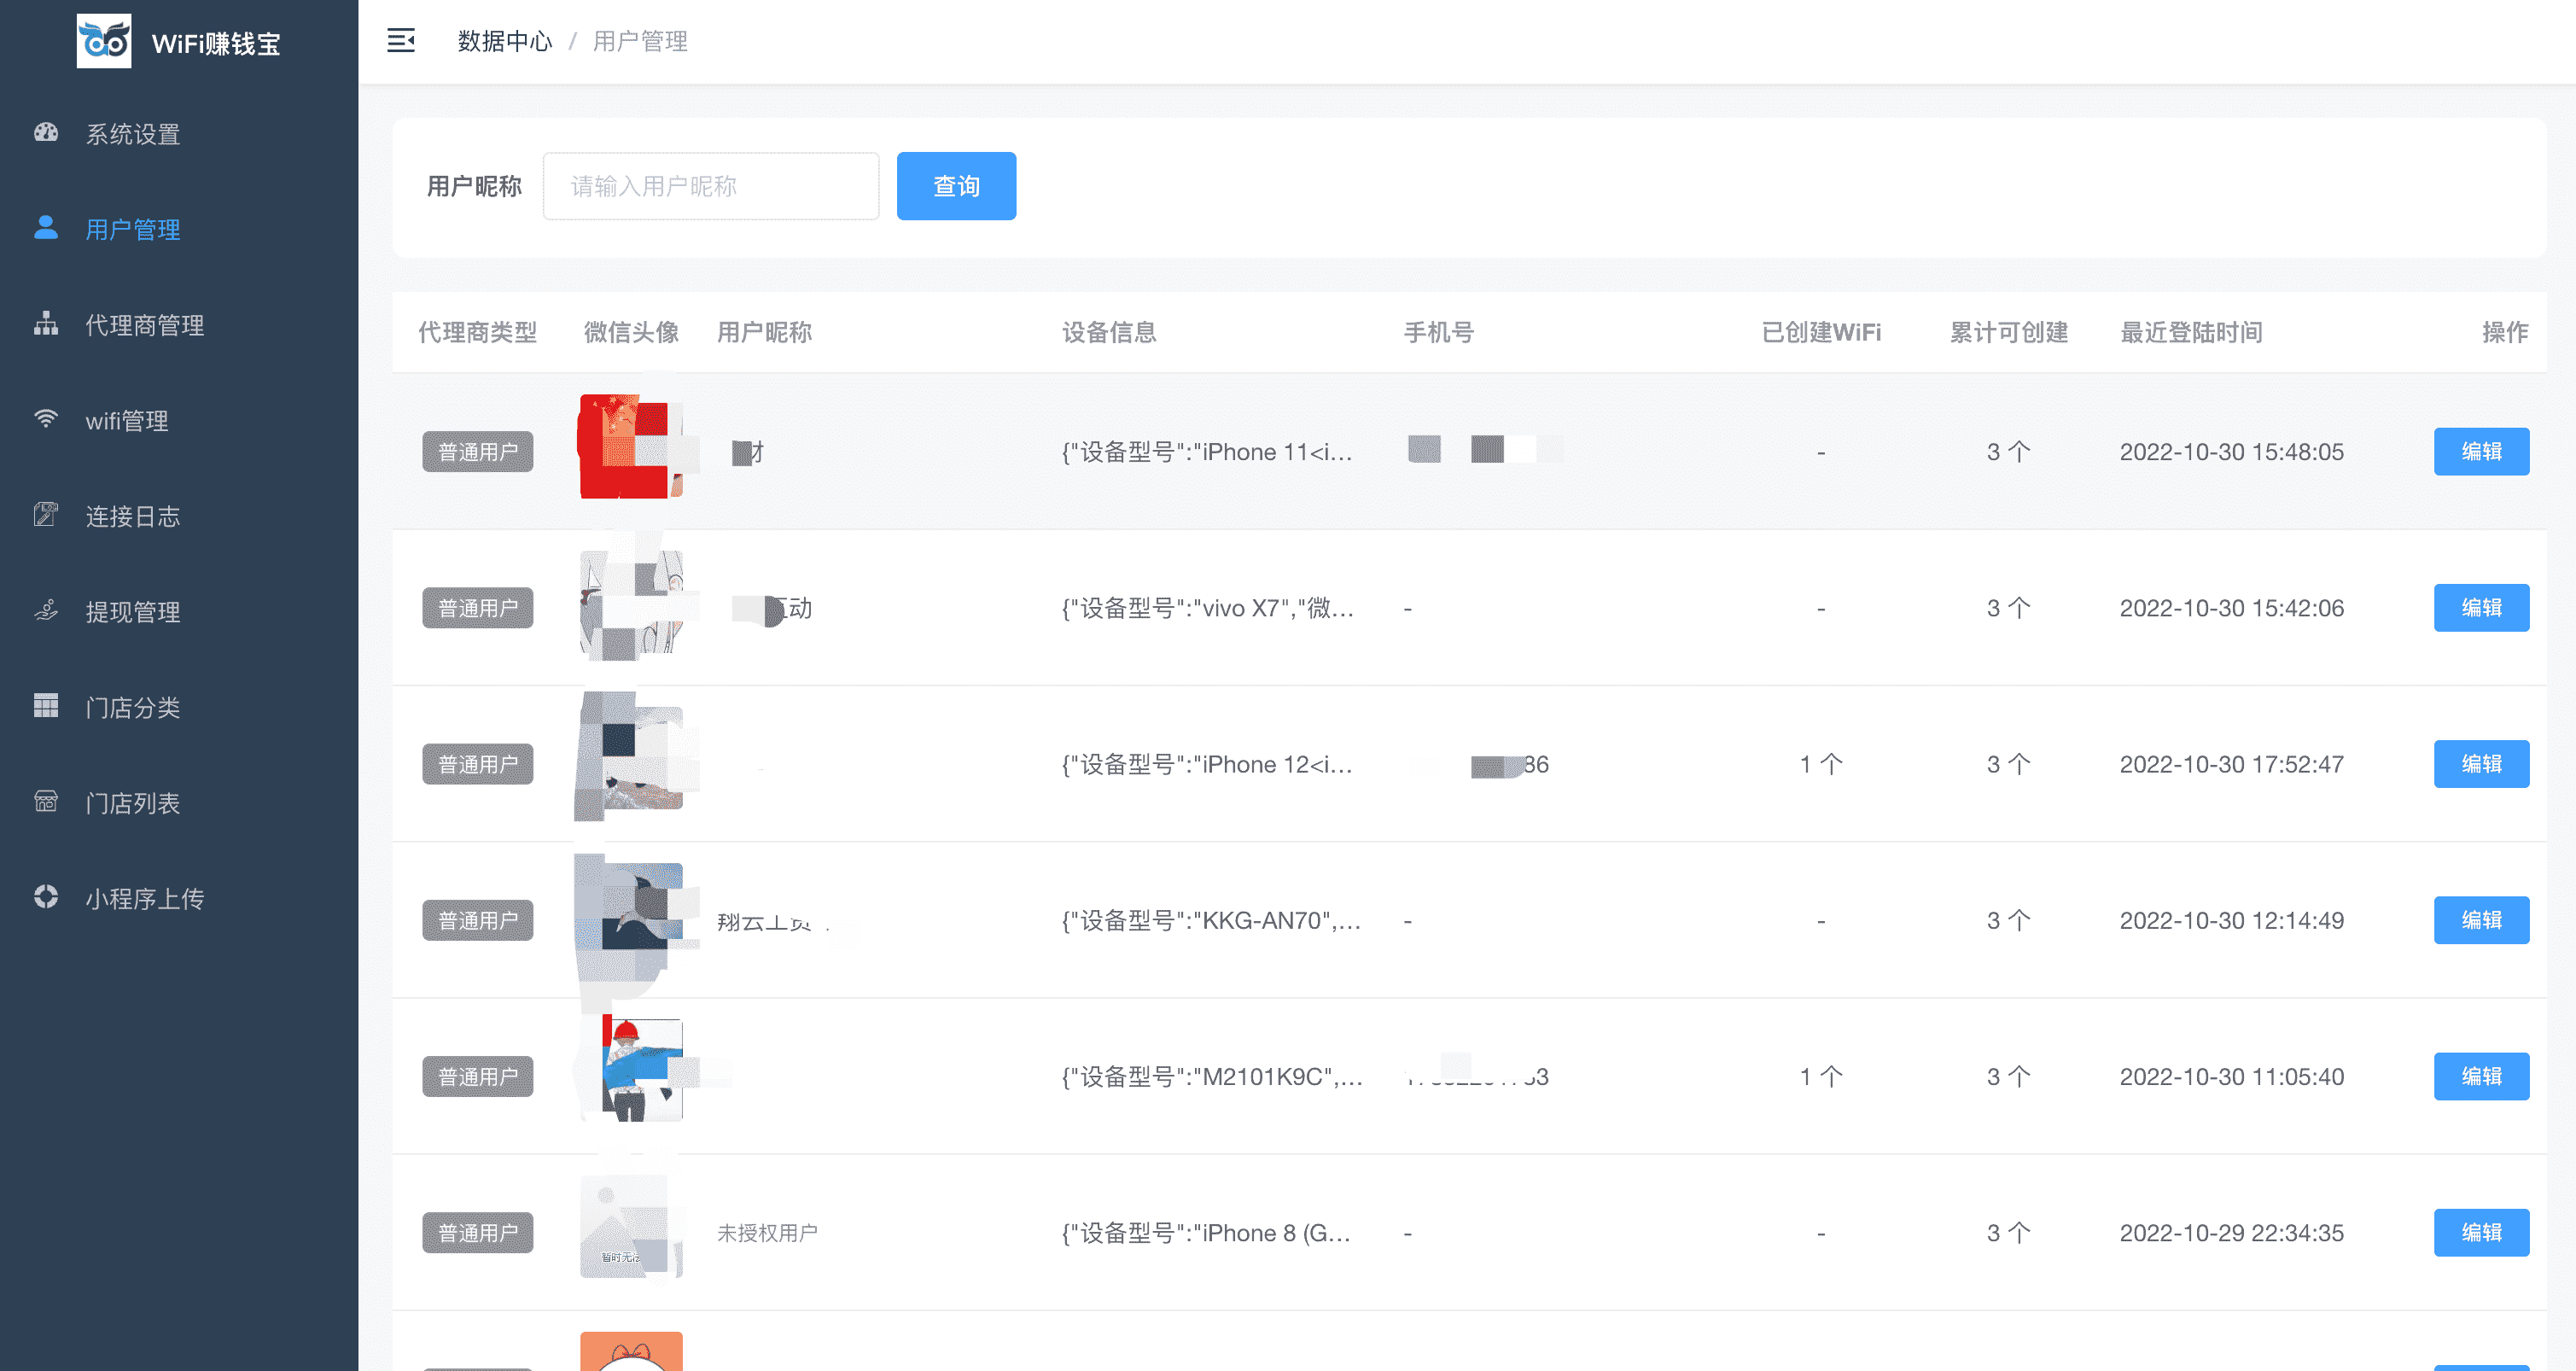Click the 手机号 column header

click(1439, 332)
